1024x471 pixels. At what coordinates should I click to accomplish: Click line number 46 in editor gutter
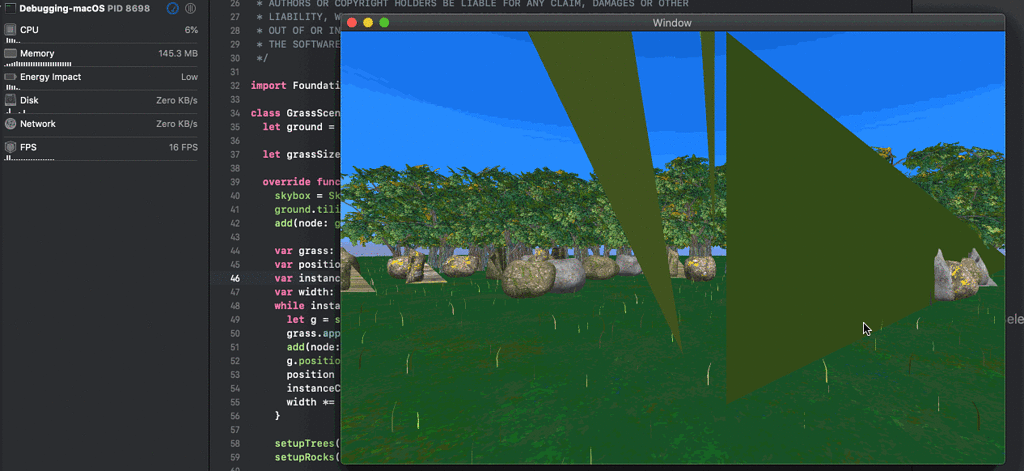[x=235, y=278]
